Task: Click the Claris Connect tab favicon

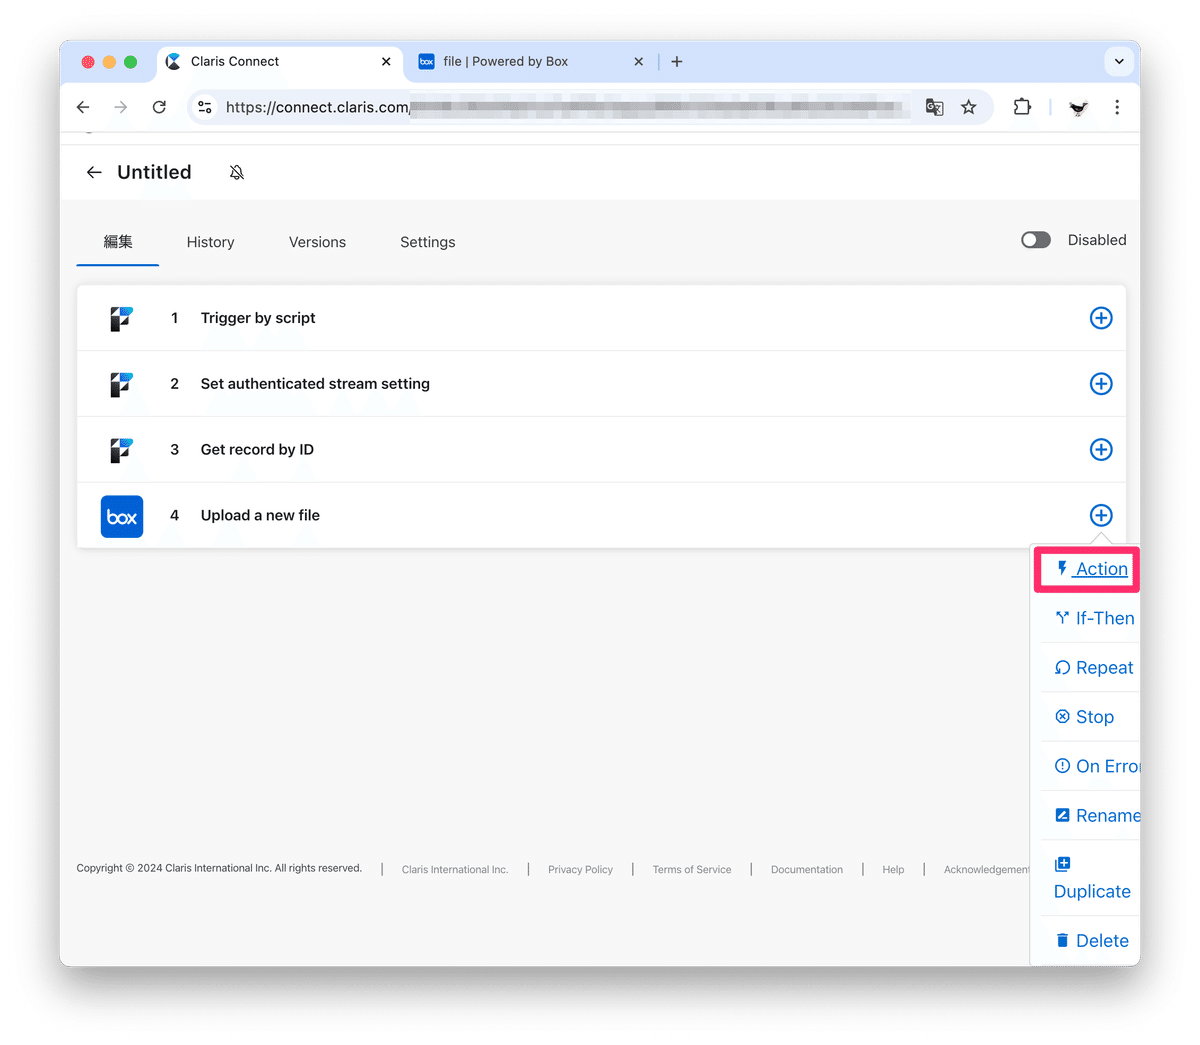Action: point(172,61)
